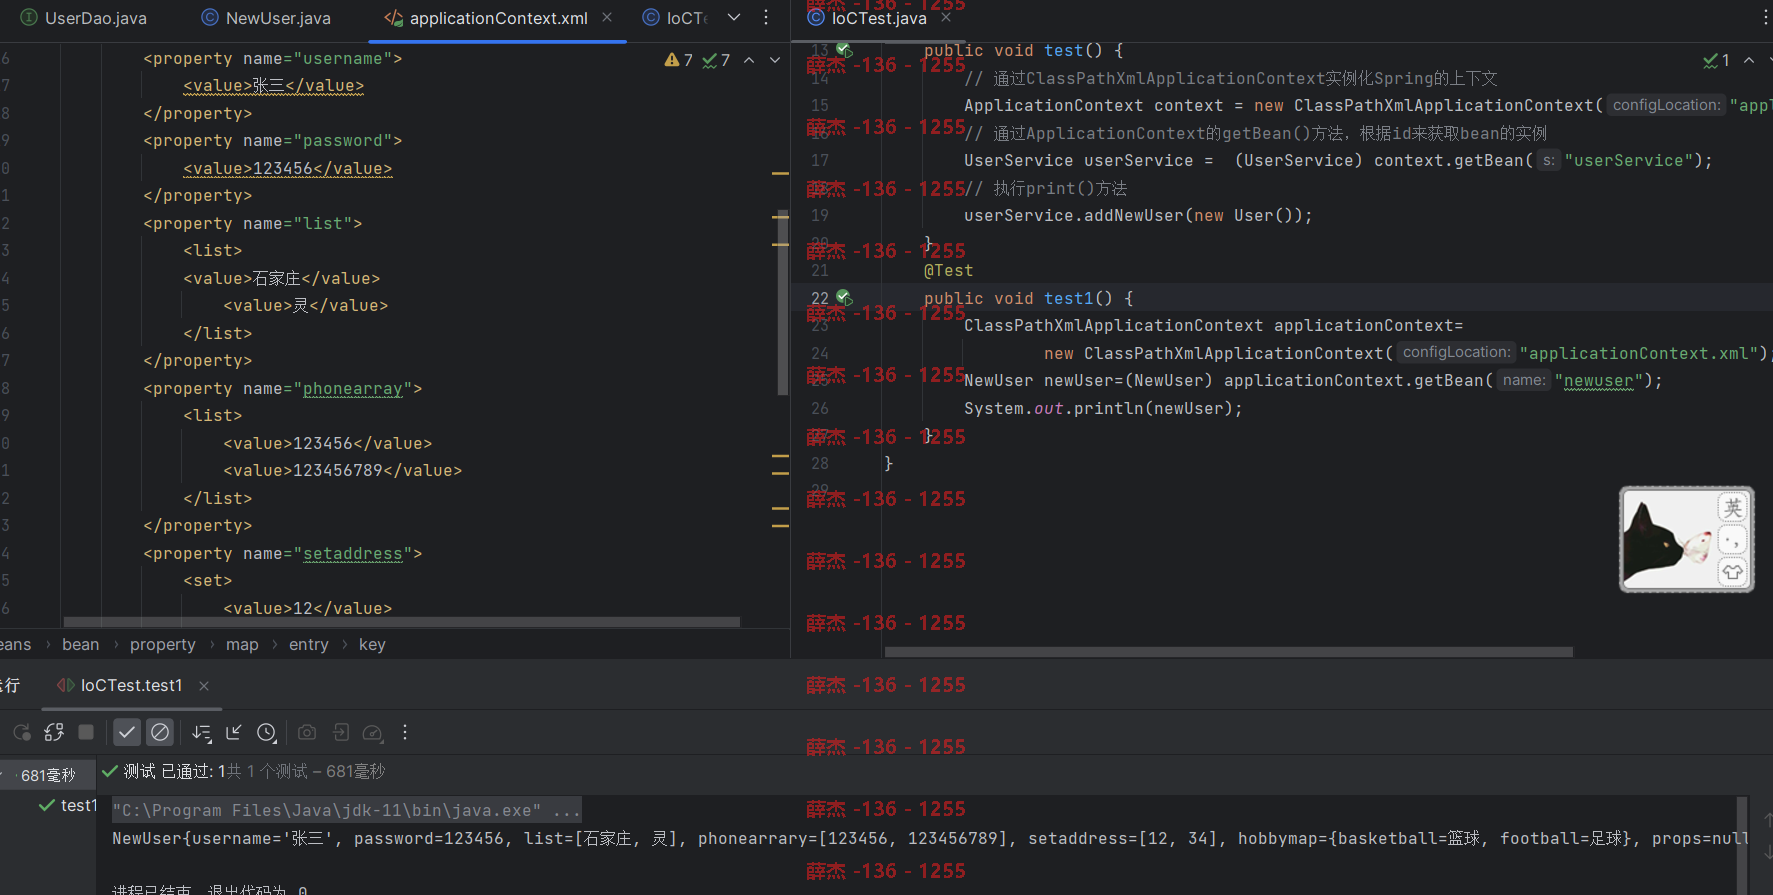Go to previous highlighted problem in XML
The width and height of the screenshot is (1773, 895).
point(749,60)
